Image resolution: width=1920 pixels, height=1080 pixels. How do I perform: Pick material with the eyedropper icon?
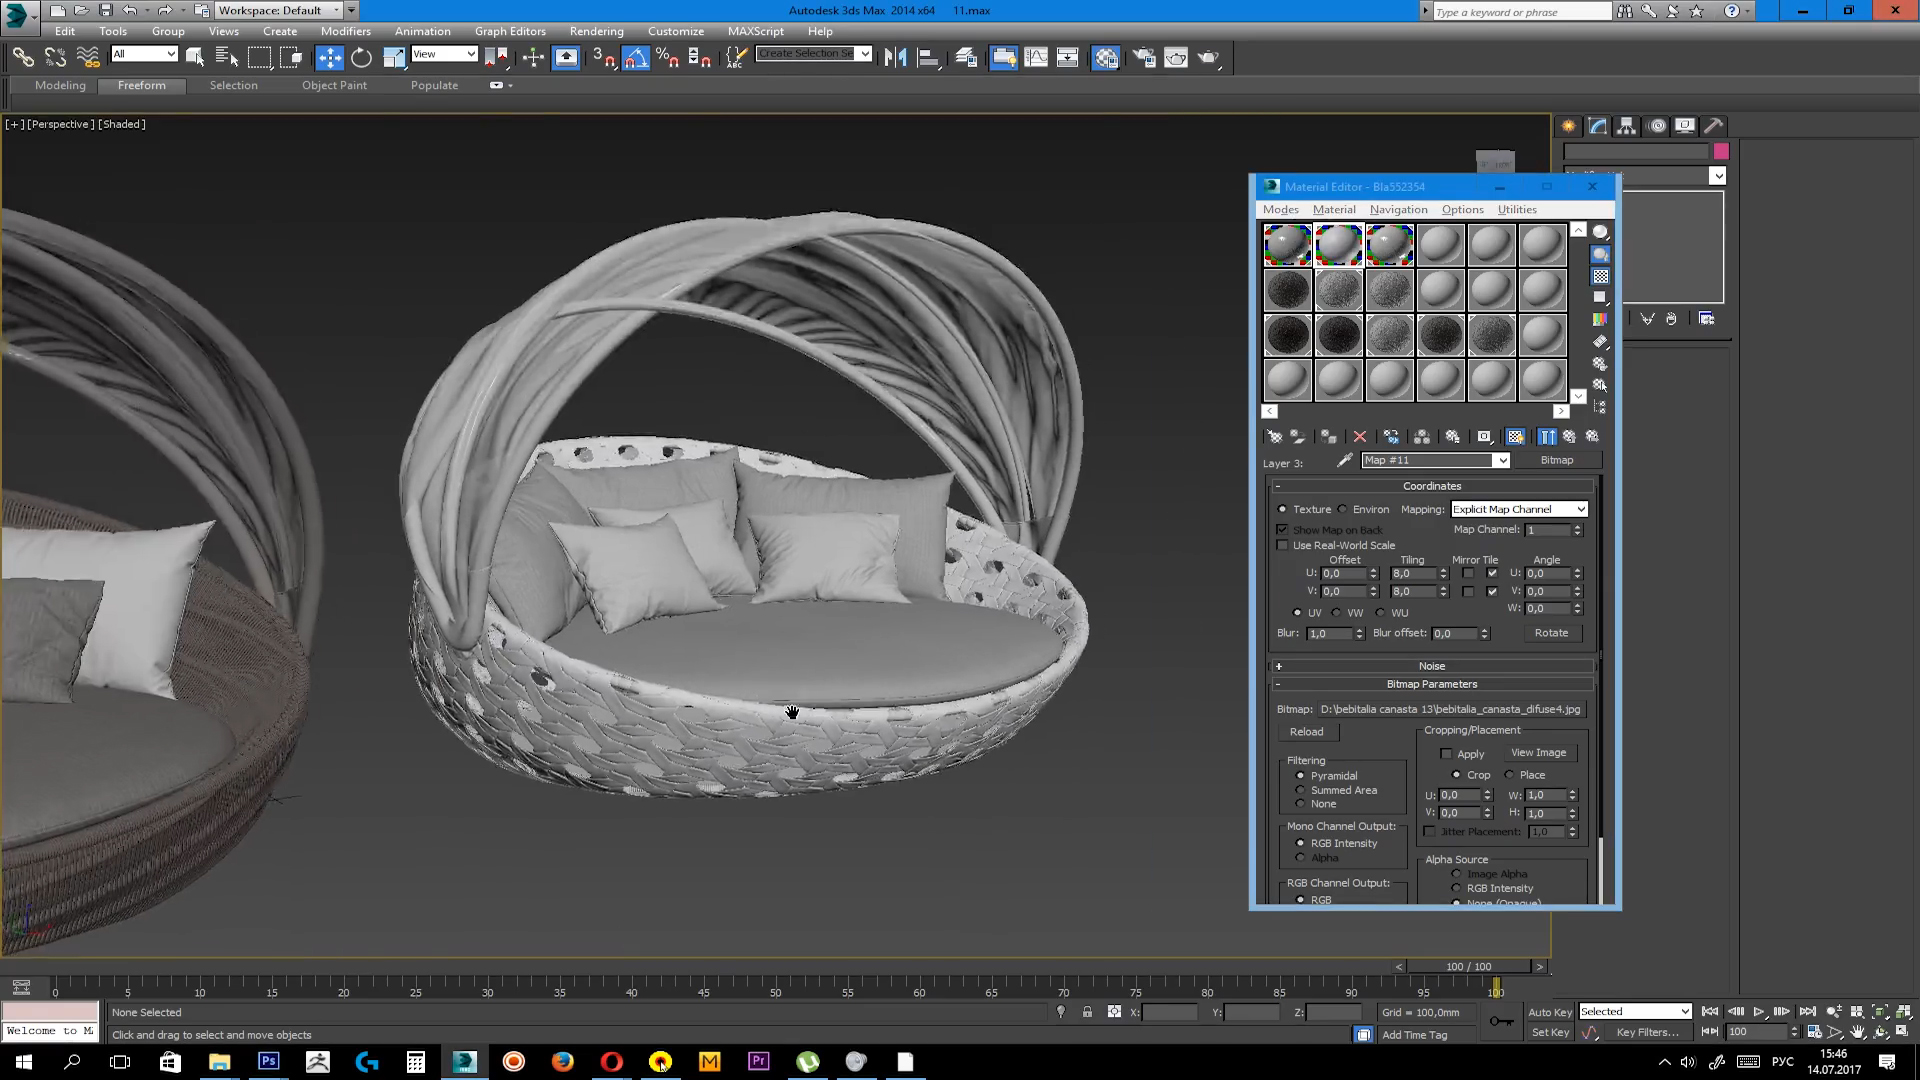1344,461
